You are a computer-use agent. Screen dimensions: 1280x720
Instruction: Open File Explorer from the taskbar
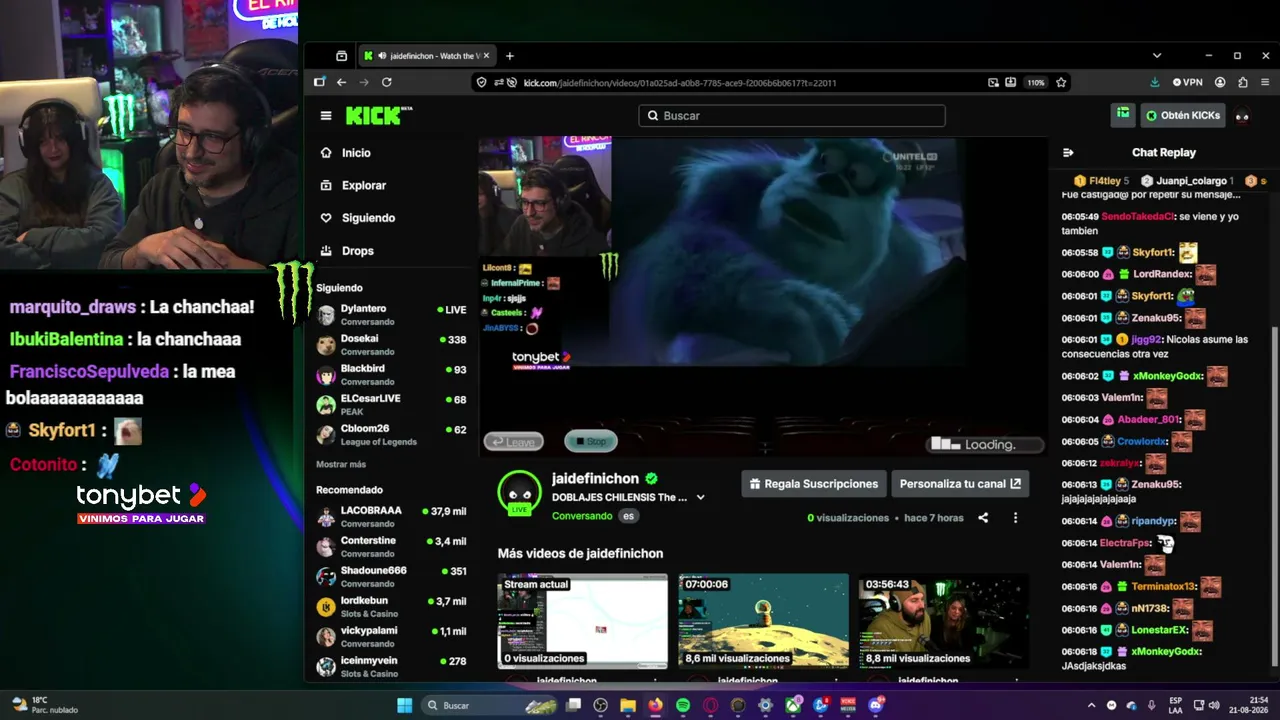coord(628,705)
